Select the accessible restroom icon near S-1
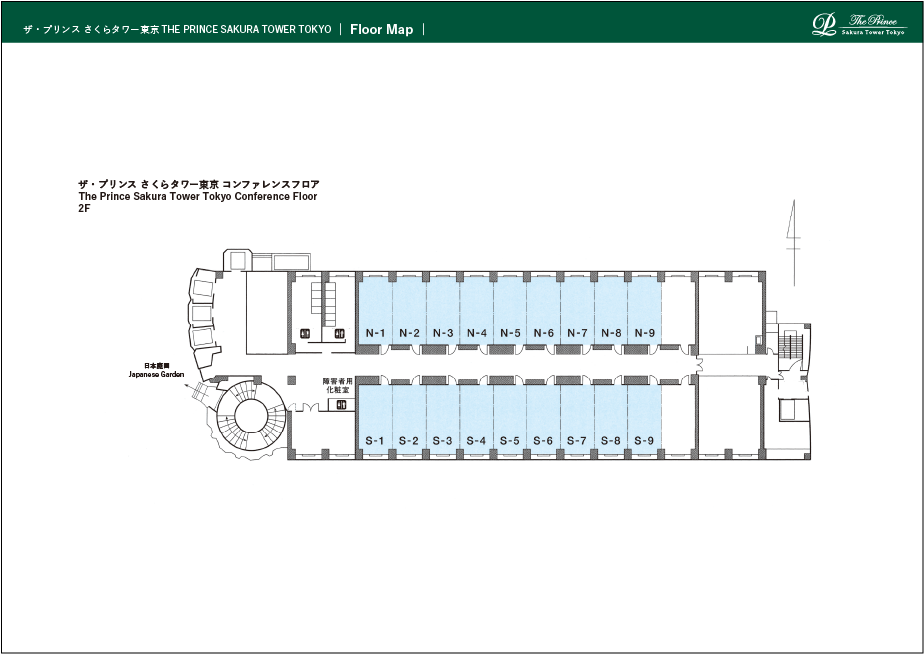 coord(343,405)
